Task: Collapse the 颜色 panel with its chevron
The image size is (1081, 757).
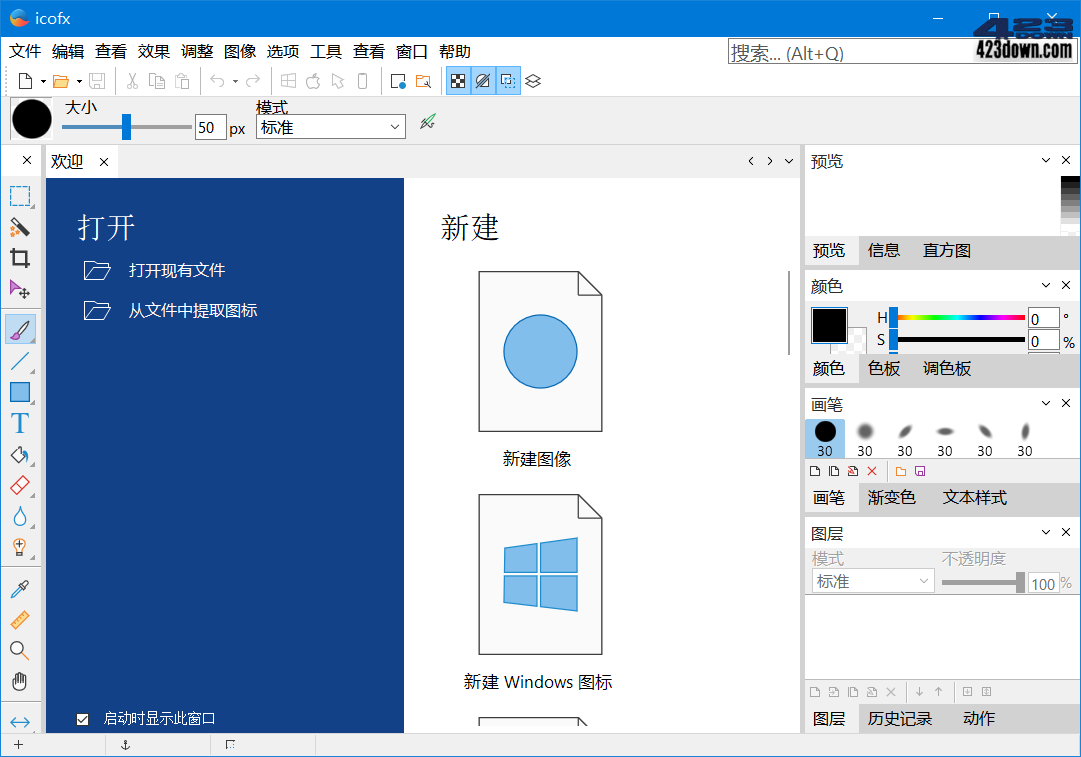Action: click(x=1045, y=286)
